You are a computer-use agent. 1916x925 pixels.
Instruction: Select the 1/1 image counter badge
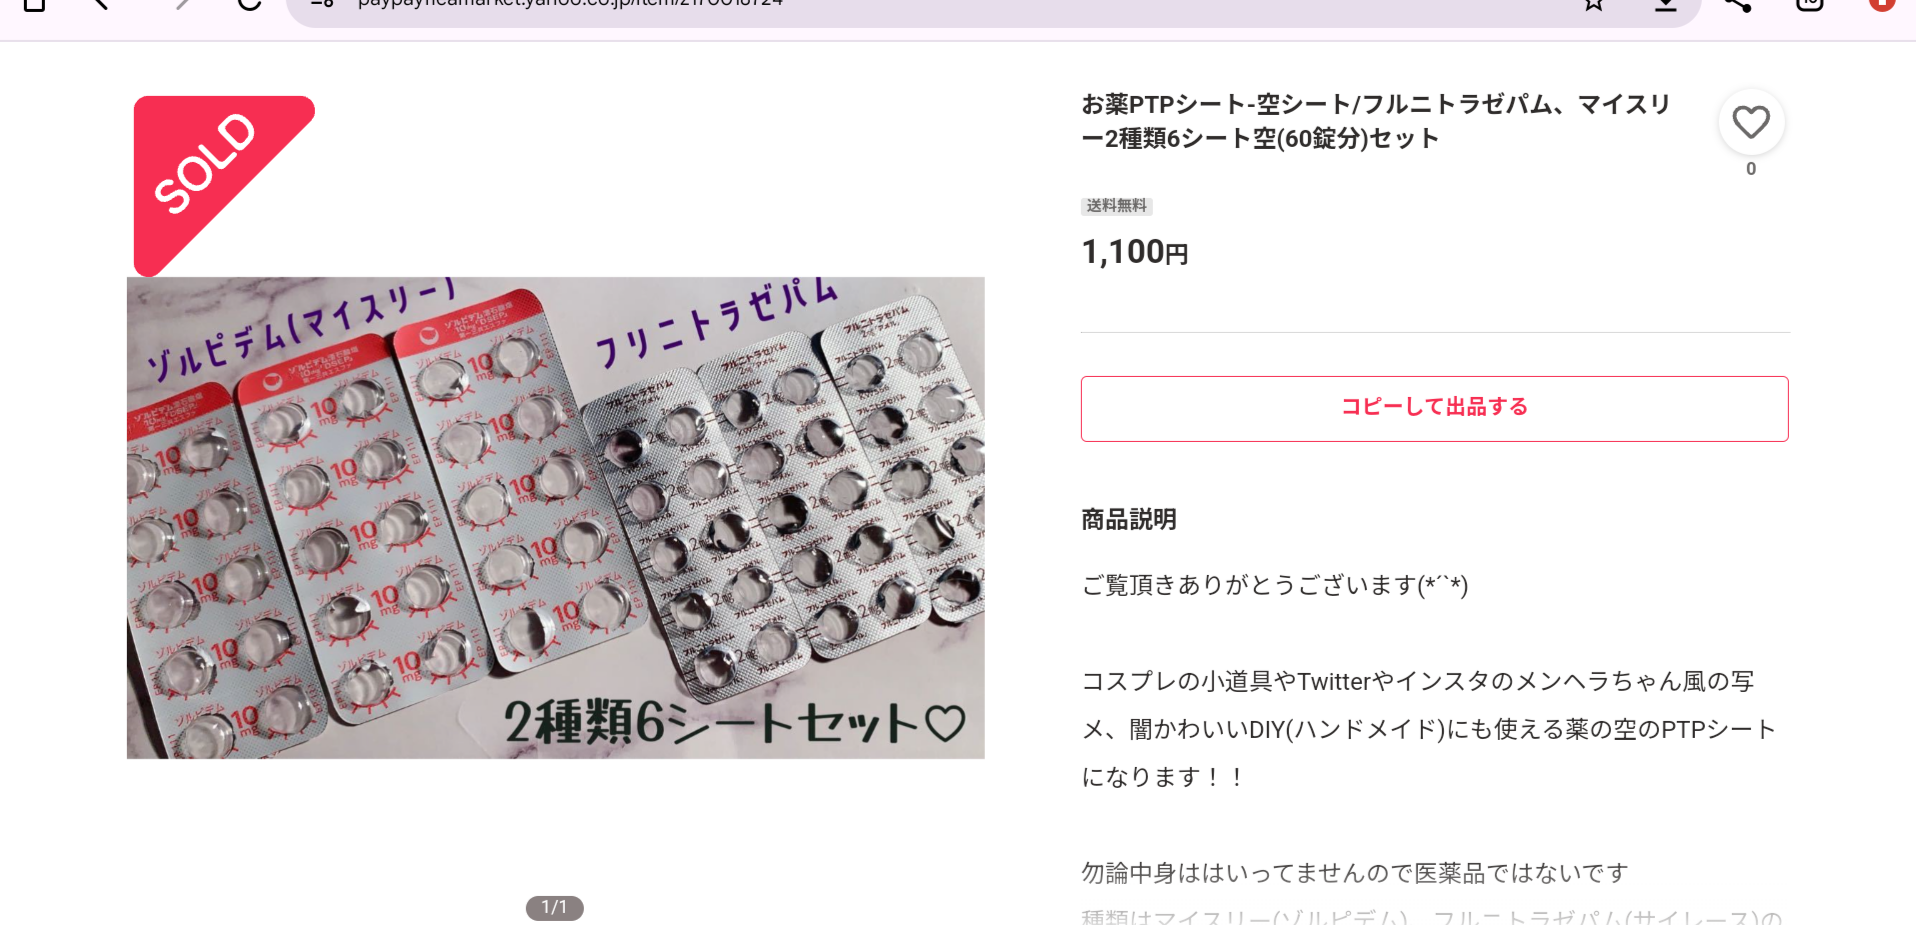[x=554, y=907]
